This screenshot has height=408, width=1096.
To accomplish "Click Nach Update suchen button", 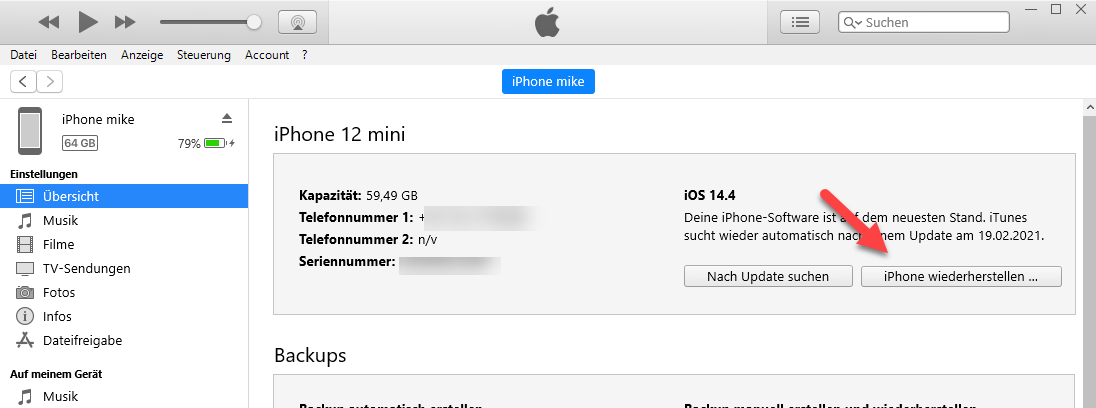I will (768, 276).
